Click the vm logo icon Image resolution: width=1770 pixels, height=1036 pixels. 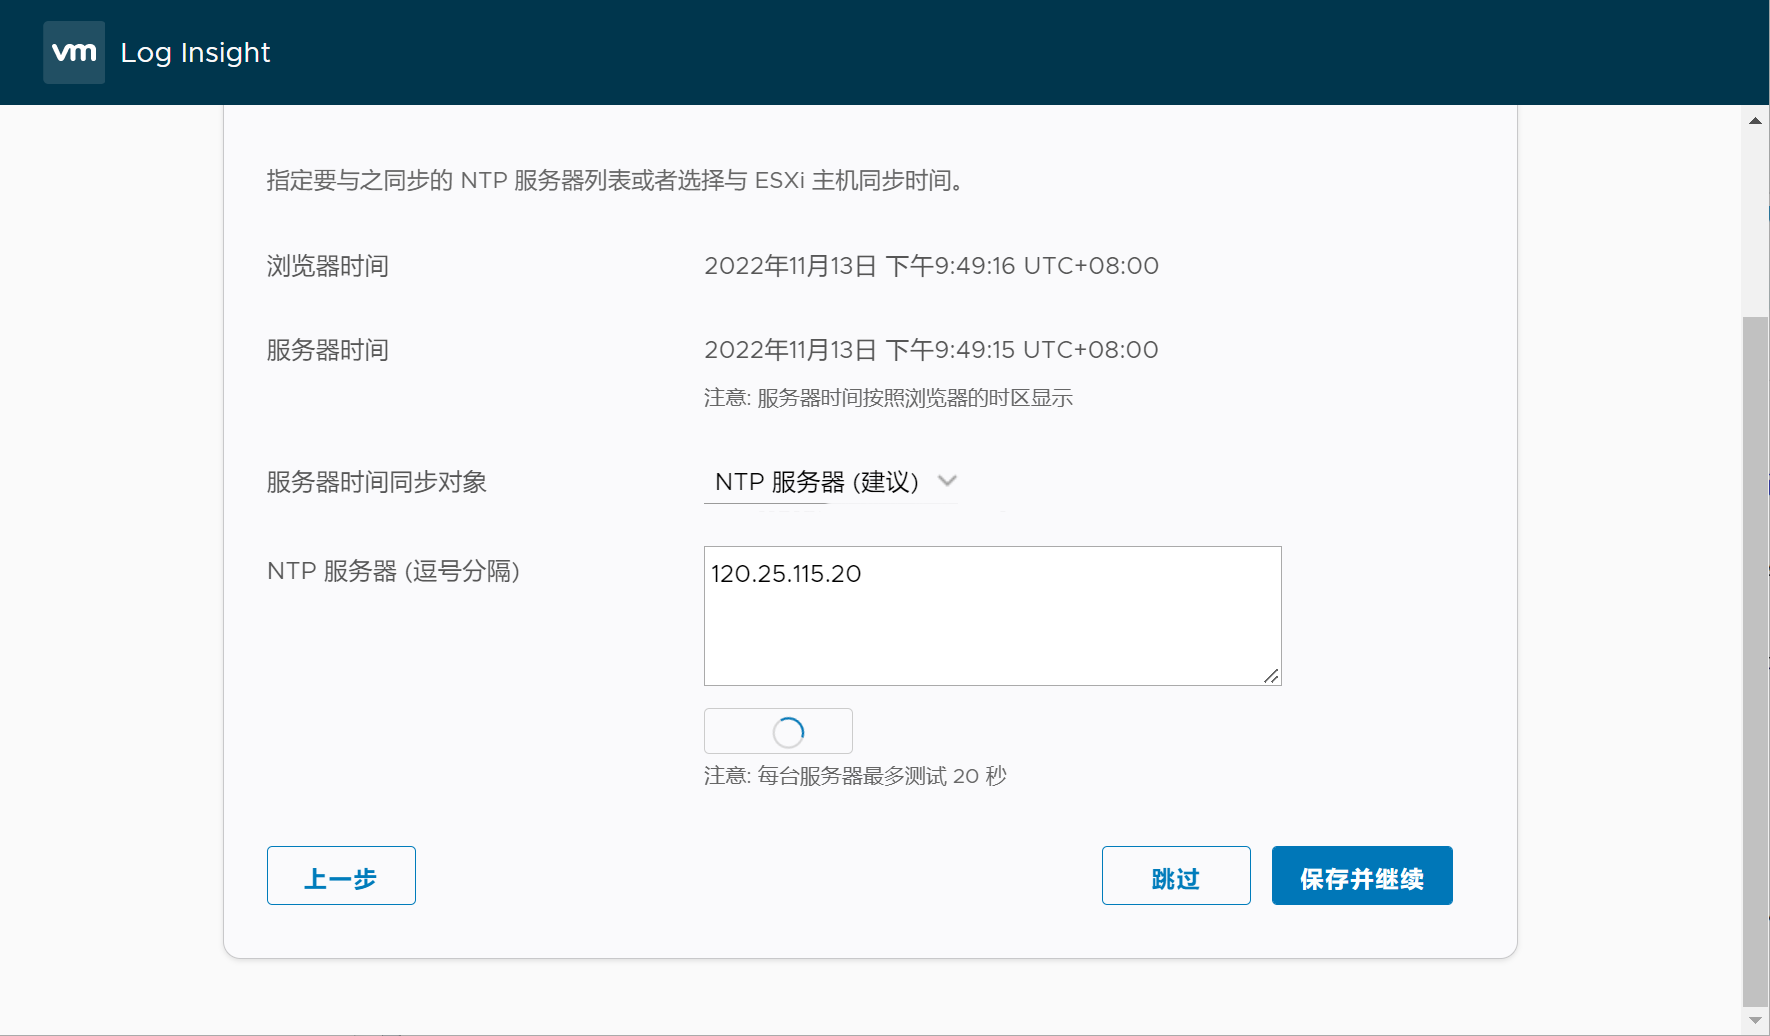[74, 52]
